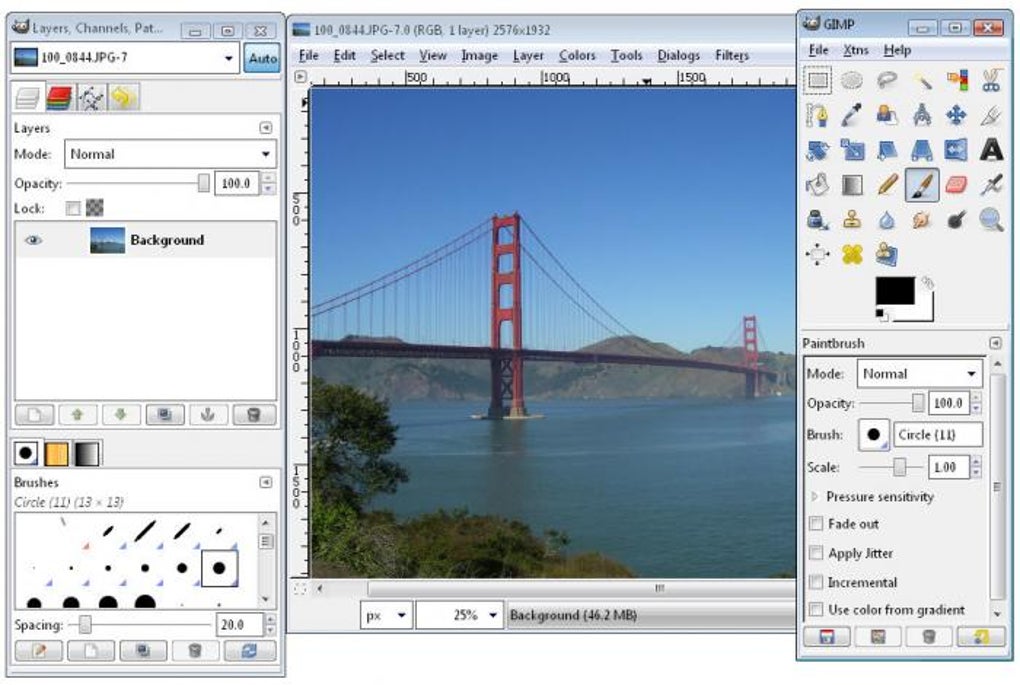Select the Color Picker eyedropper tool

click(852, 116)
